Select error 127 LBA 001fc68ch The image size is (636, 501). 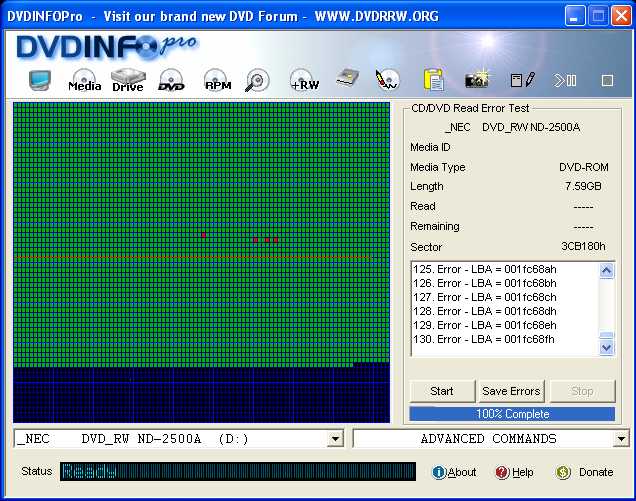point(485,297)
